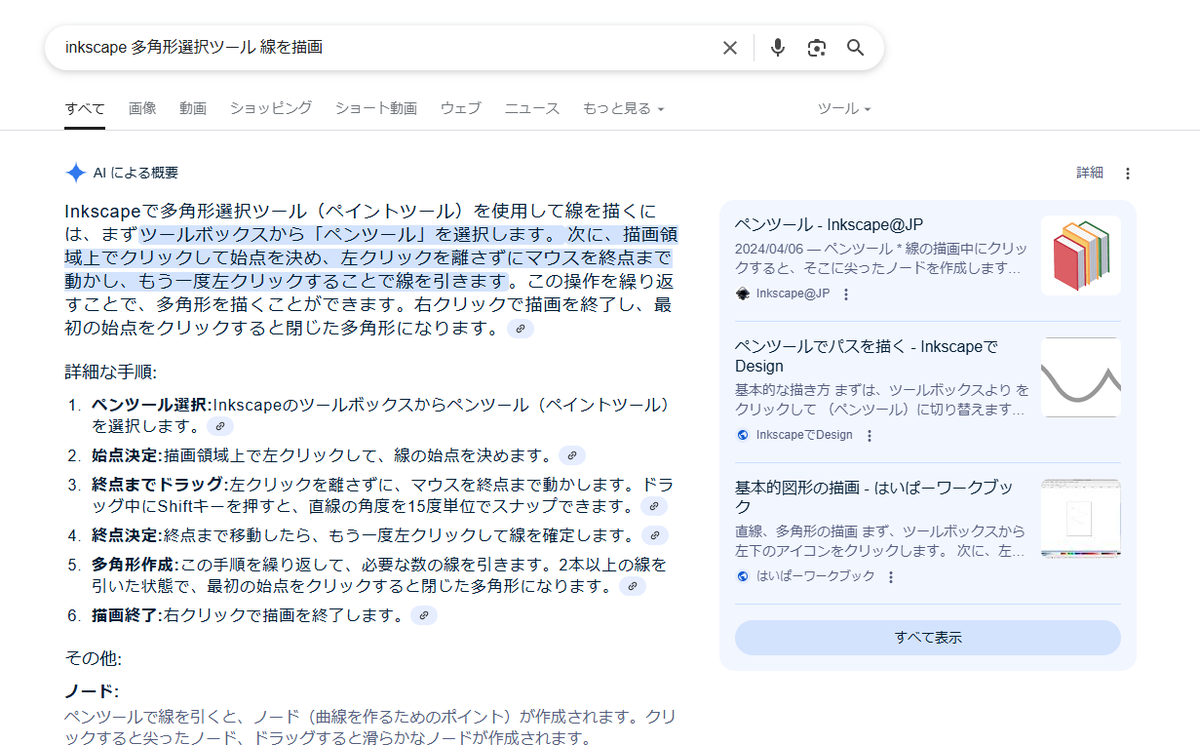Viewport: 1200px width, 745px height.
Task: Click the InkscapeでDesign site favicon
Action: 743,435
